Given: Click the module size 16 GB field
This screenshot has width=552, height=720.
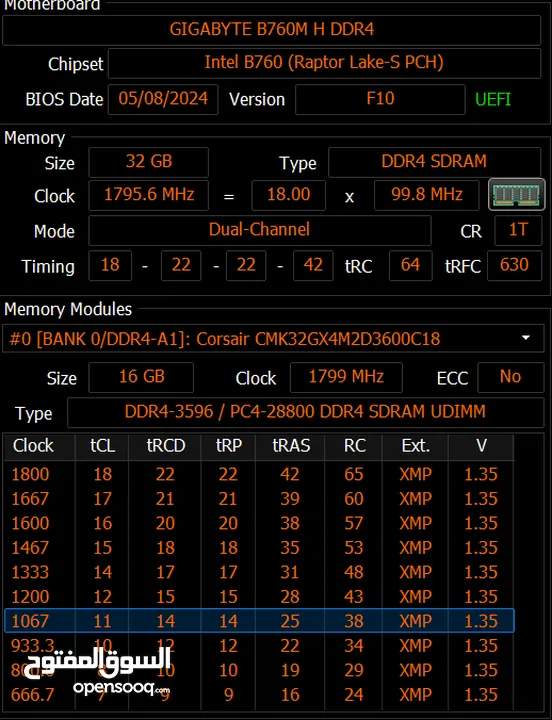Looking at the screenshot, I should click(141, 377).
